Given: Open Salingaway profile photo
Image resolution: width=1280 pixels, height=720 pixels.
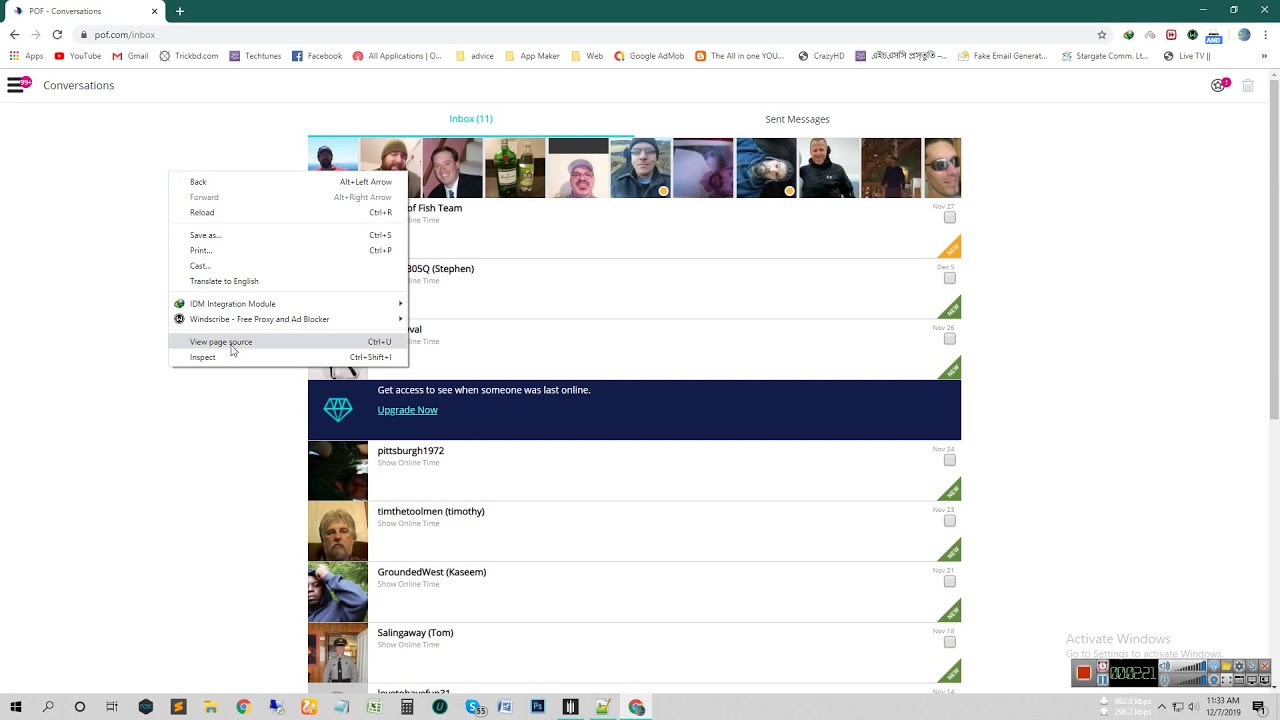Looking at the screenshot, I should 338,652.
